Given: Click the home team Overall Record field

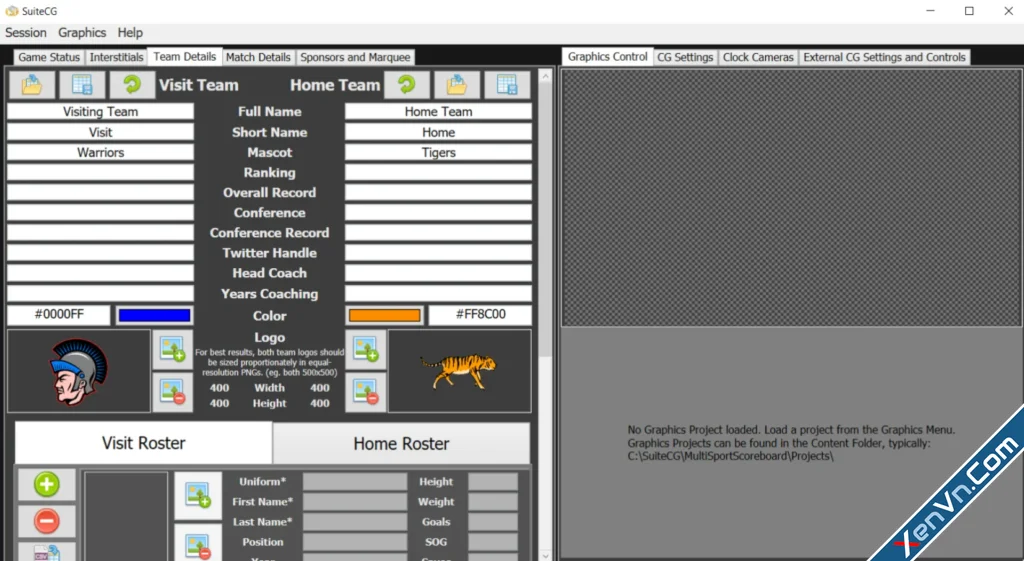Looking at the screenshot, I should (x=438, y=193).
